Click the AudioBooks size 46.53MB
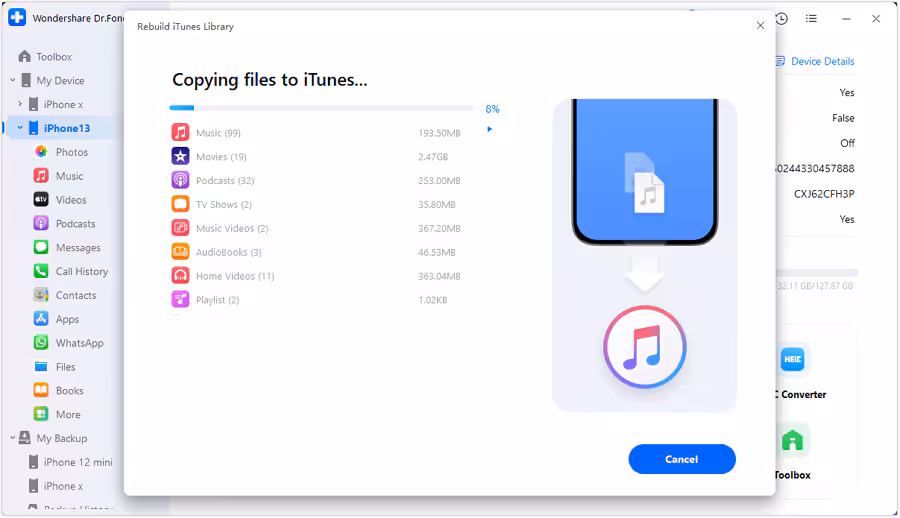900x518 pixels. 437,252
